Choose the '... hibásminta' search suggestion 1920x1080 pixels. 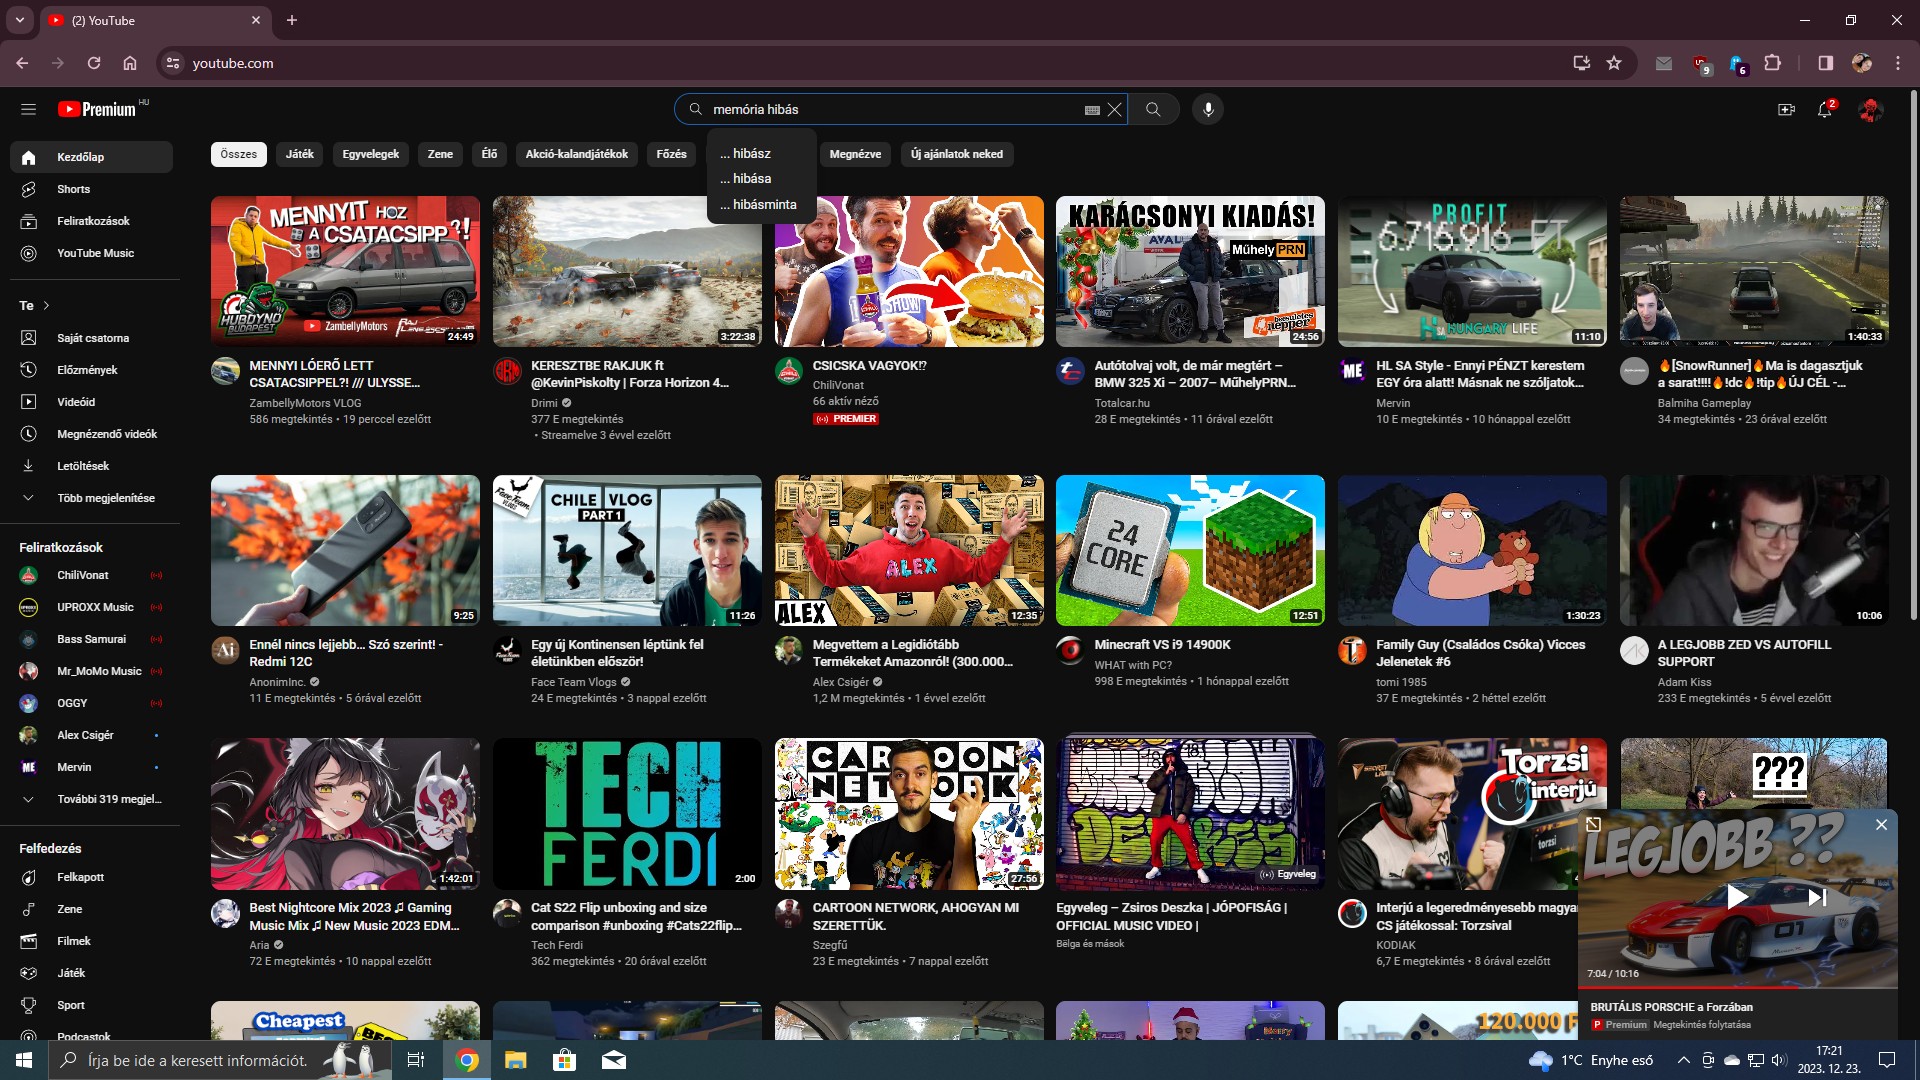click(762, 204)
